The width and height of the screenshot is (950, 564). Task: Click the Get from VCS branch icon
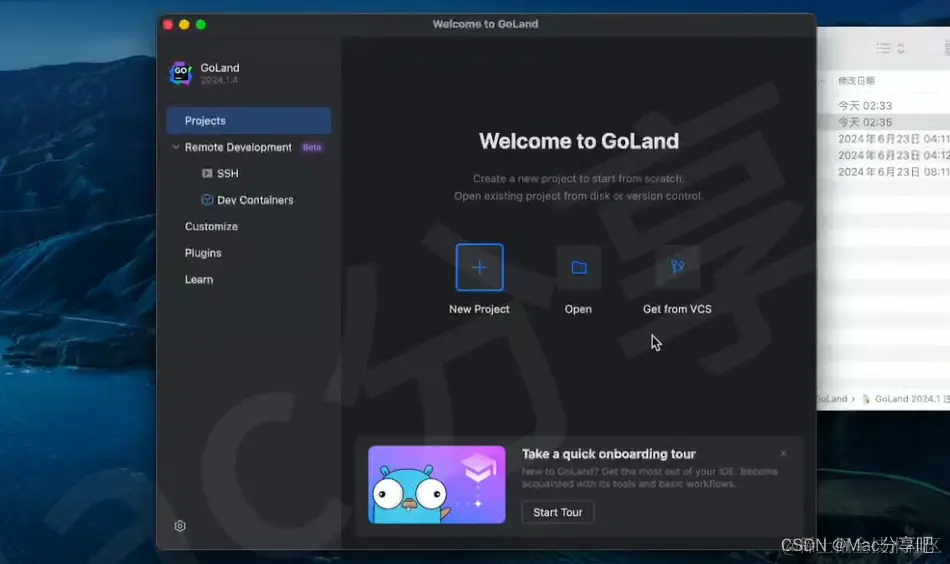[x=677, y=267]
